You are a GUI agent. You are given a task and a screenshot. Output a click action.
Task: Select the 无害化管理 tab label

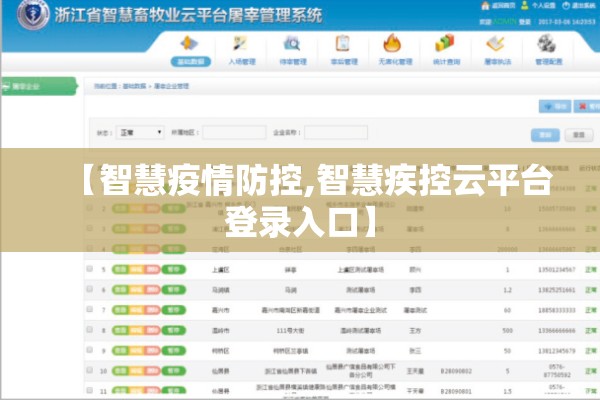click(x=395, y=62)
